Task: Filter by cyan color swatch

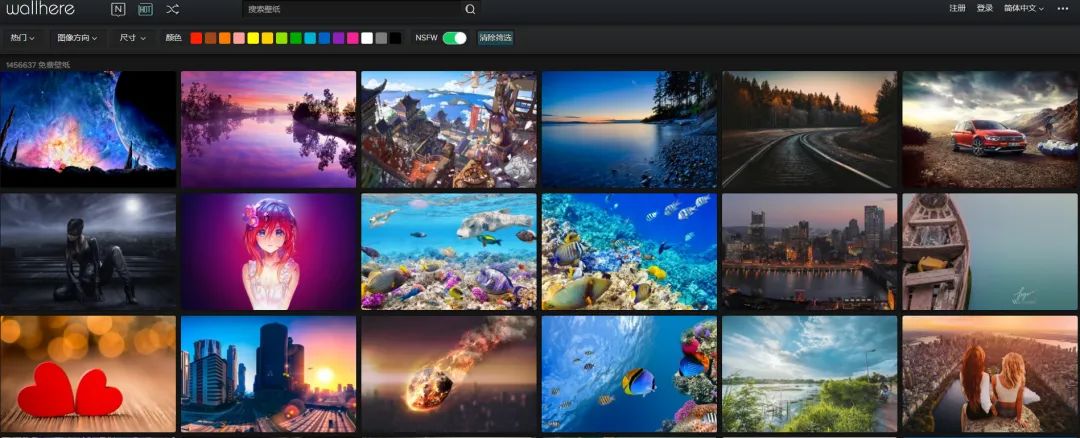Action: (x=310, y=38)
